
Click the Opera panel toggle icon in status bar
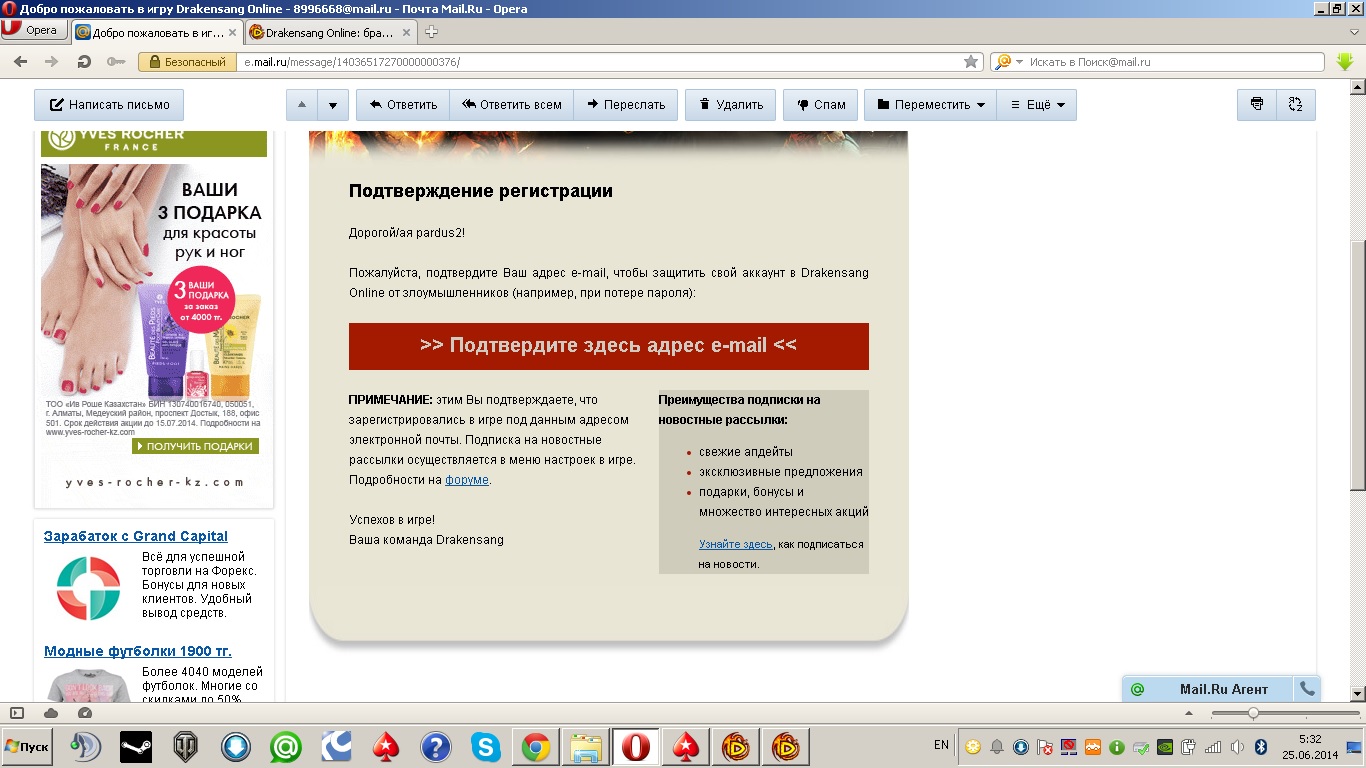[x=17, y=713]
